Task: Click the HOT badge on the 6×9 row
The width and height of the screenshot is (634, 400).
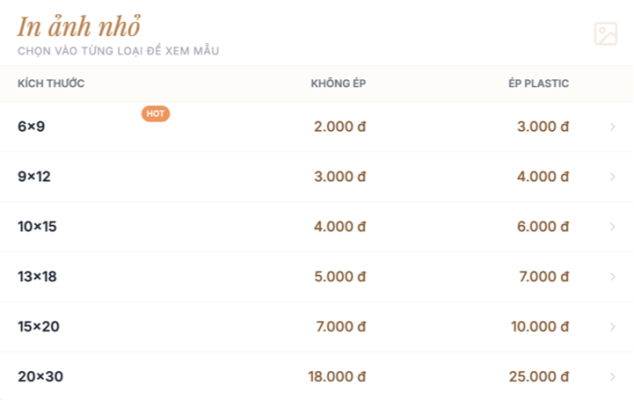Action: (156, 114)
